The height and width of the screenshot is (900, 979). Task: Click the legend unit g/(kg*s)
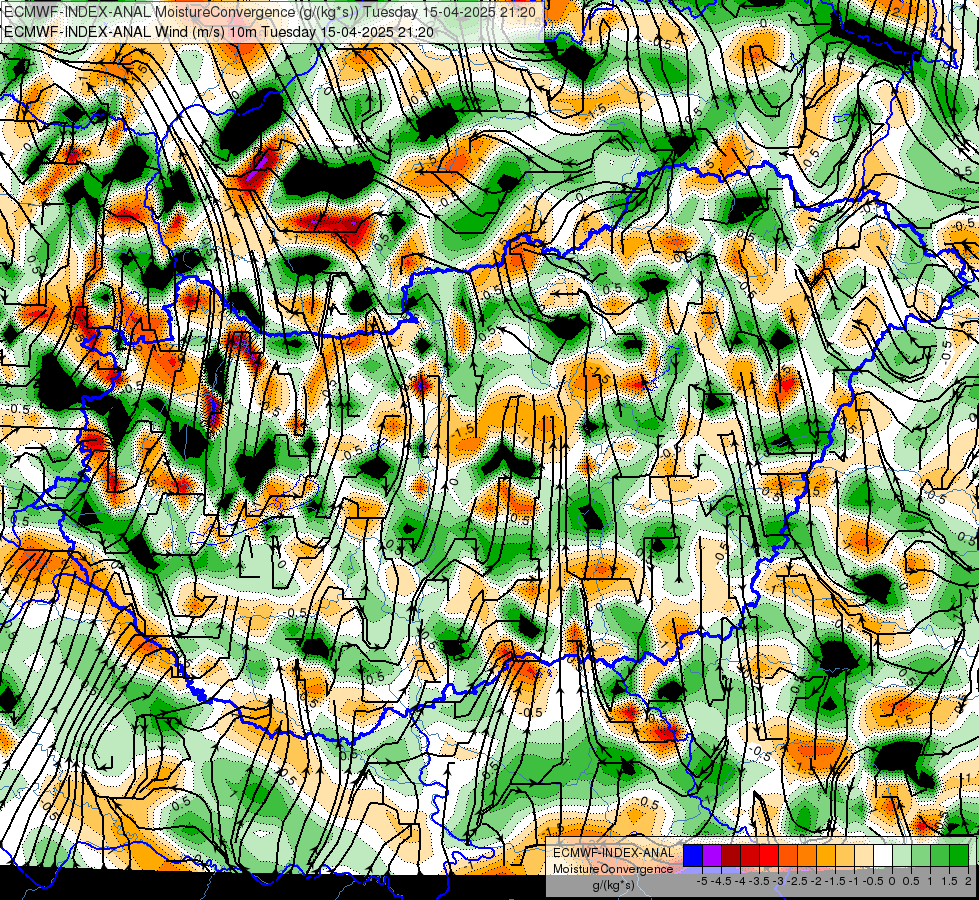(613, 886)
